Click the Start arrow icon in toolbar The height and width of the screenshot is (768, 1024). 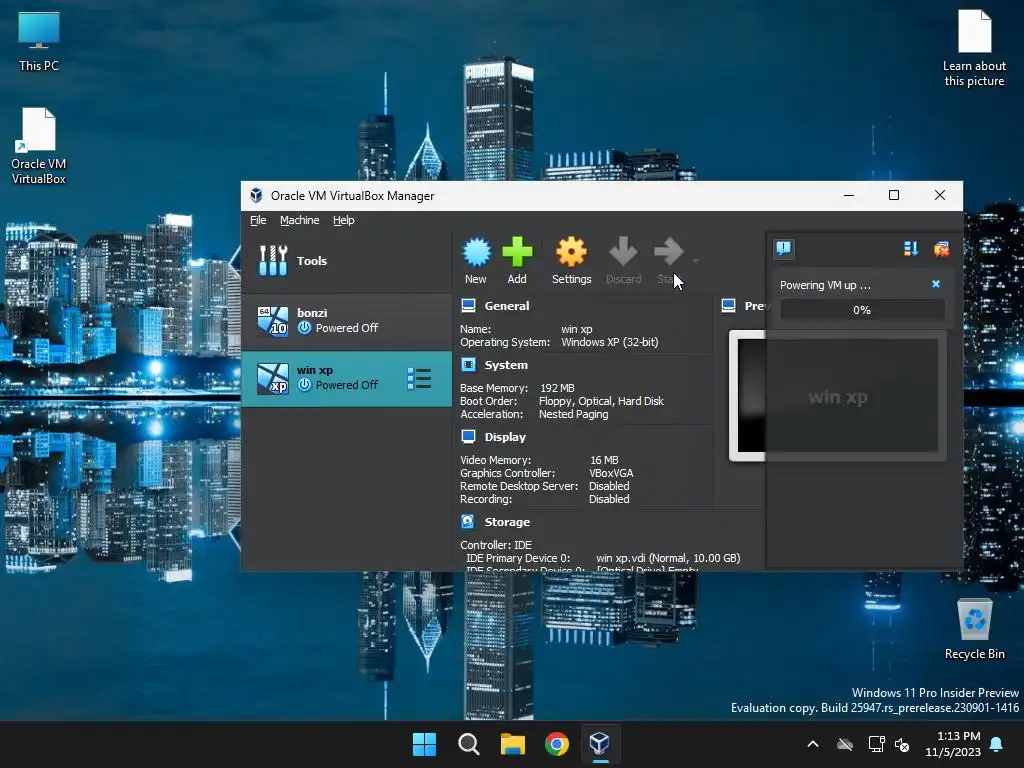668,252
